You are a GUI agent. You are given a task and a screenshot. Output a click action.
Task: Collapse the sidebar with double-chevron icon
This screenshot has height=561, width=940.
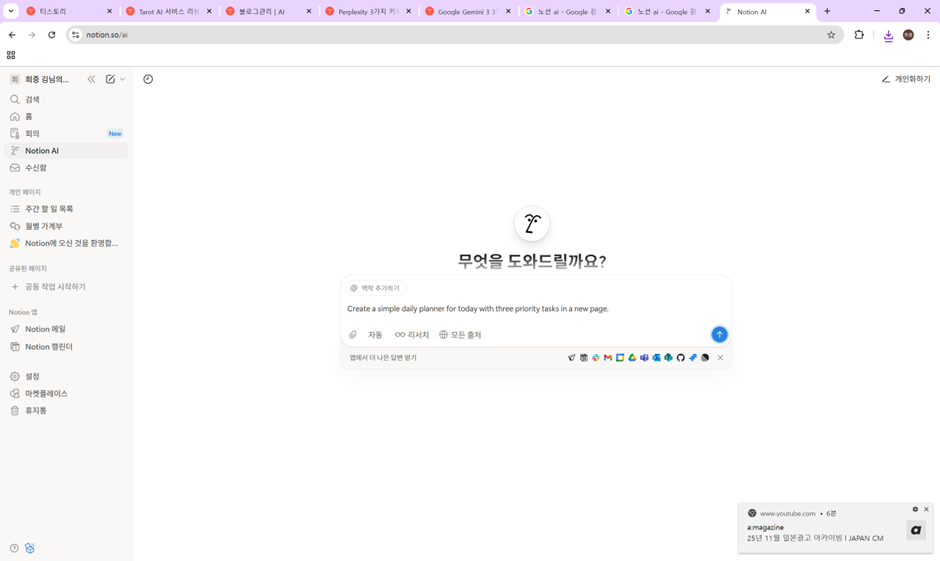tap(91, 79)
